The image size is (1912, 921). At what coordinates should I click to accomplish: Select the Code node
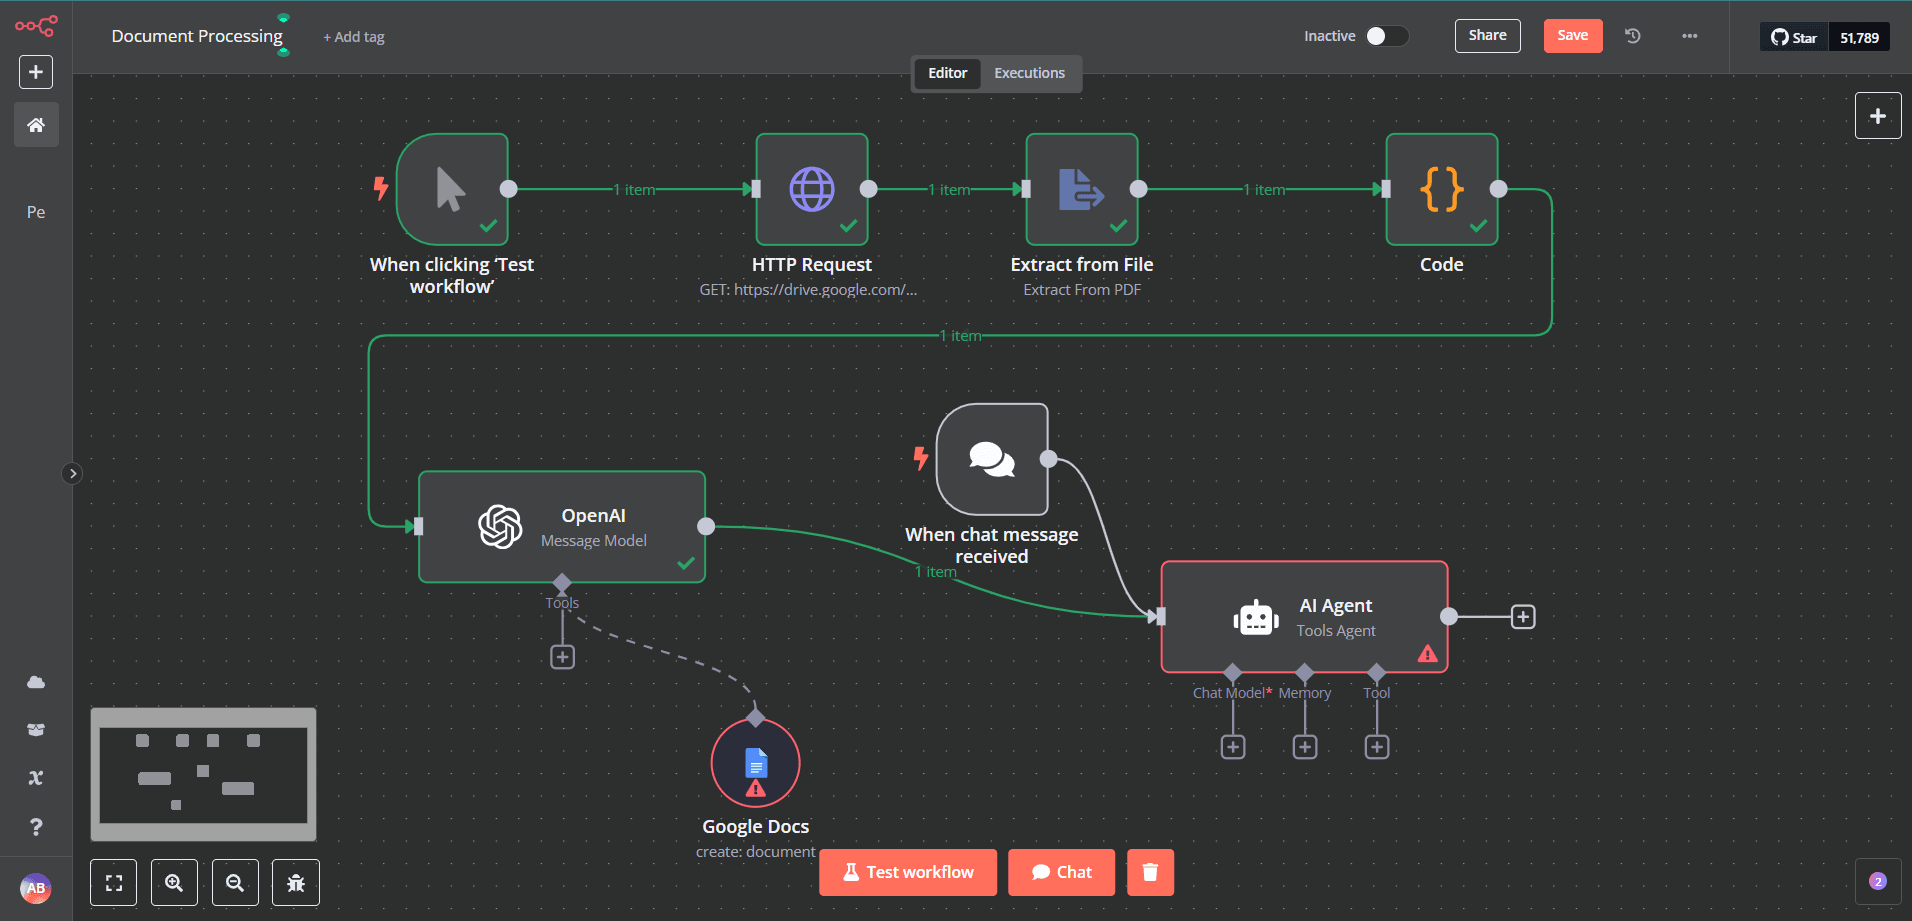pyautogui.click(x=1441, y=189)
